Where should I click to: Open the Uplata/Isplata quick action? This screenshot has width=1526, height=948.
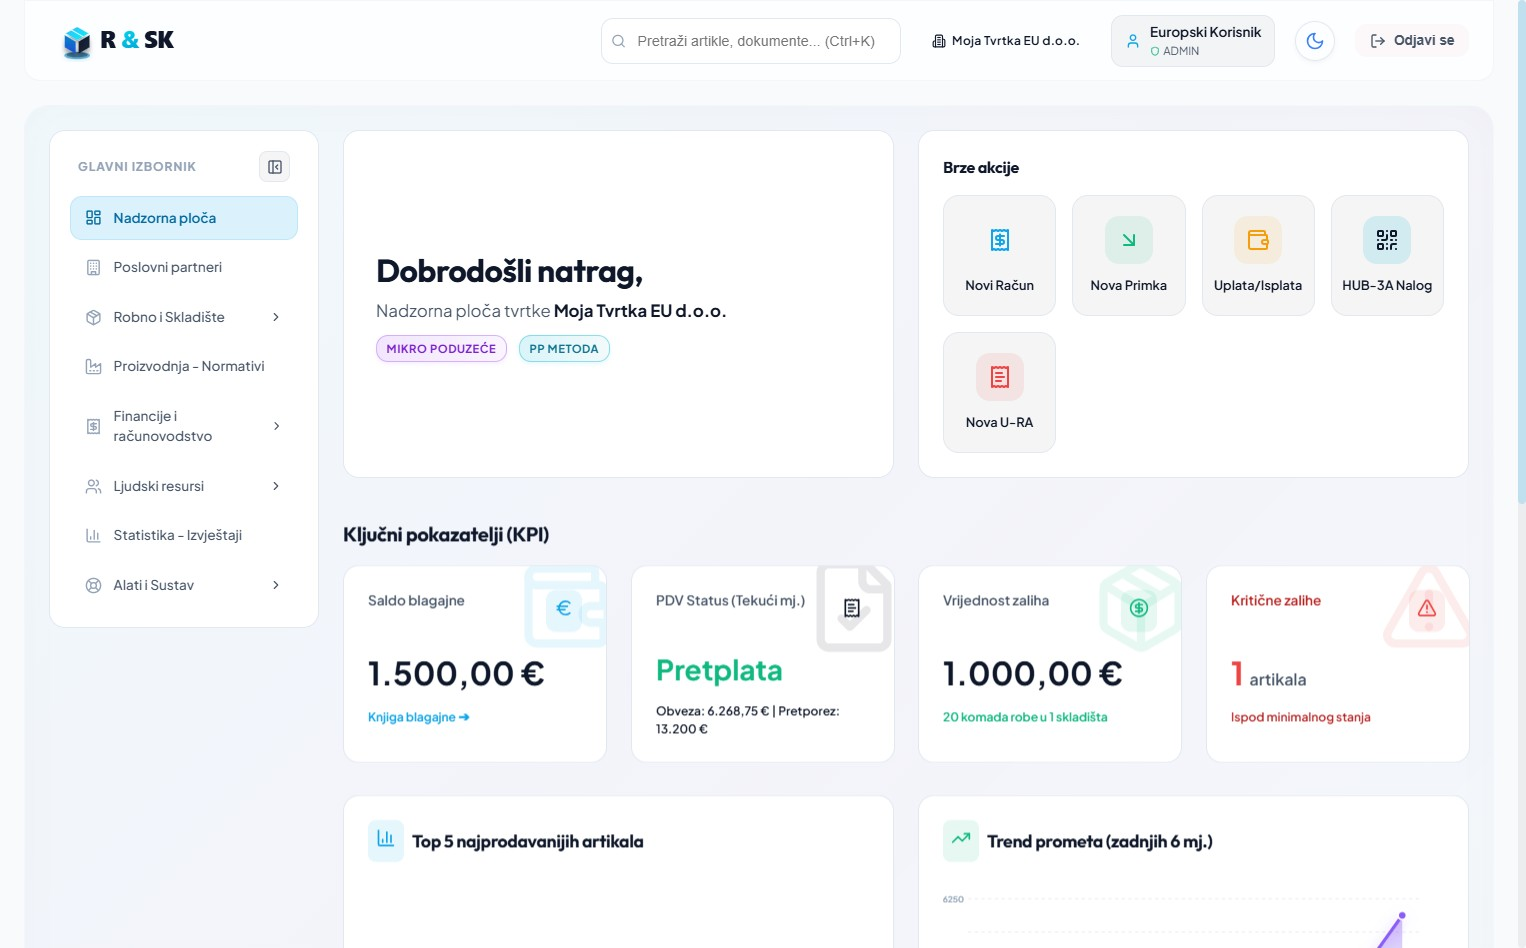pos(1258,255)
